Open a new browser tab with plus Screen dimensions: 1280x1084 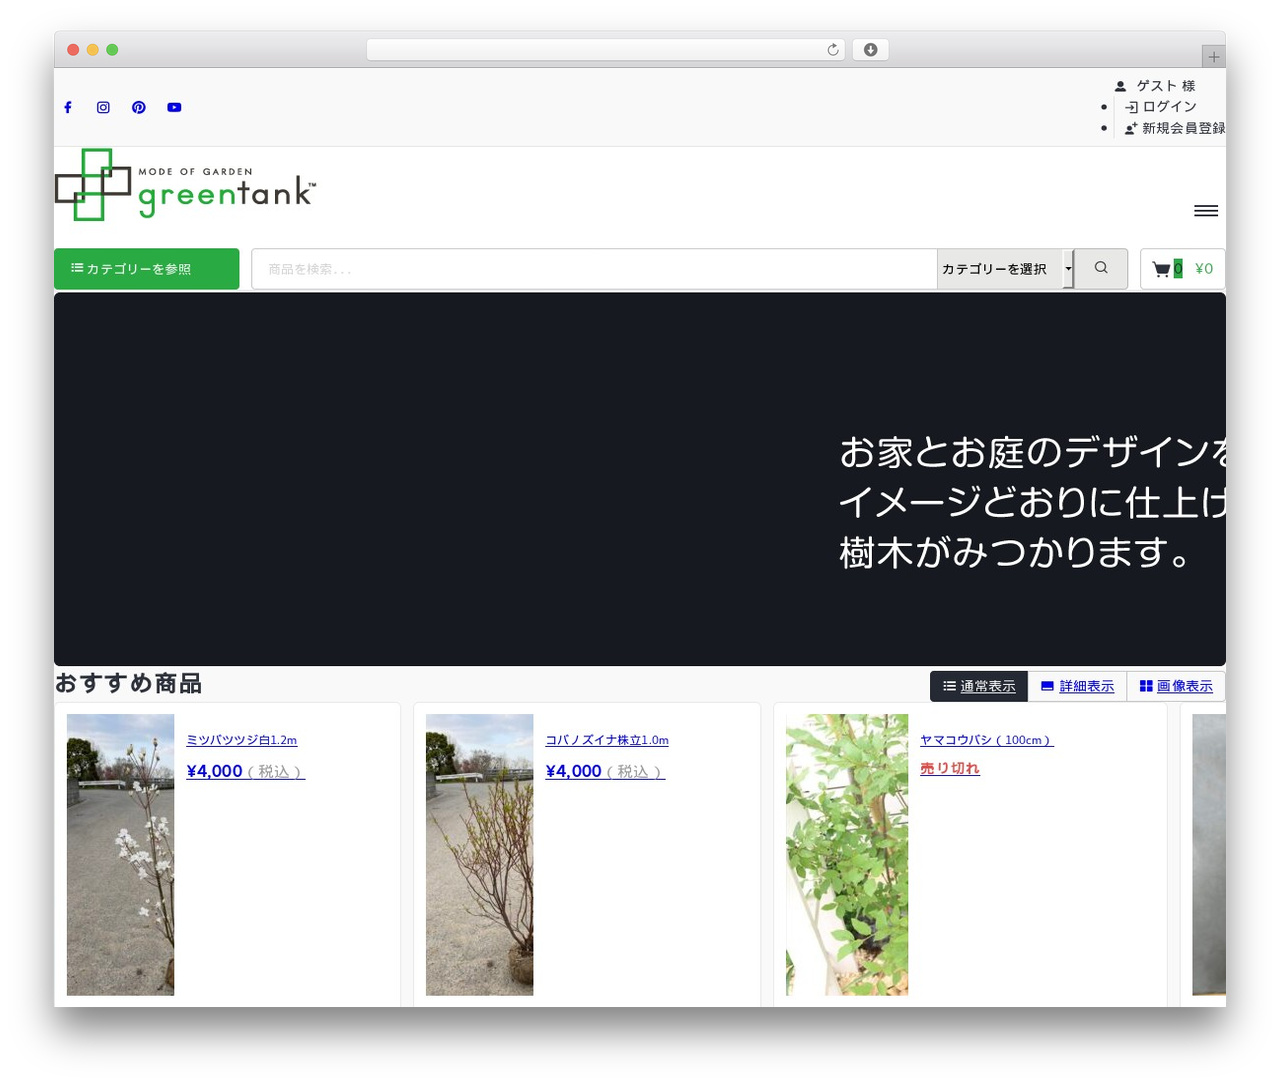(x=1213, y=57)
